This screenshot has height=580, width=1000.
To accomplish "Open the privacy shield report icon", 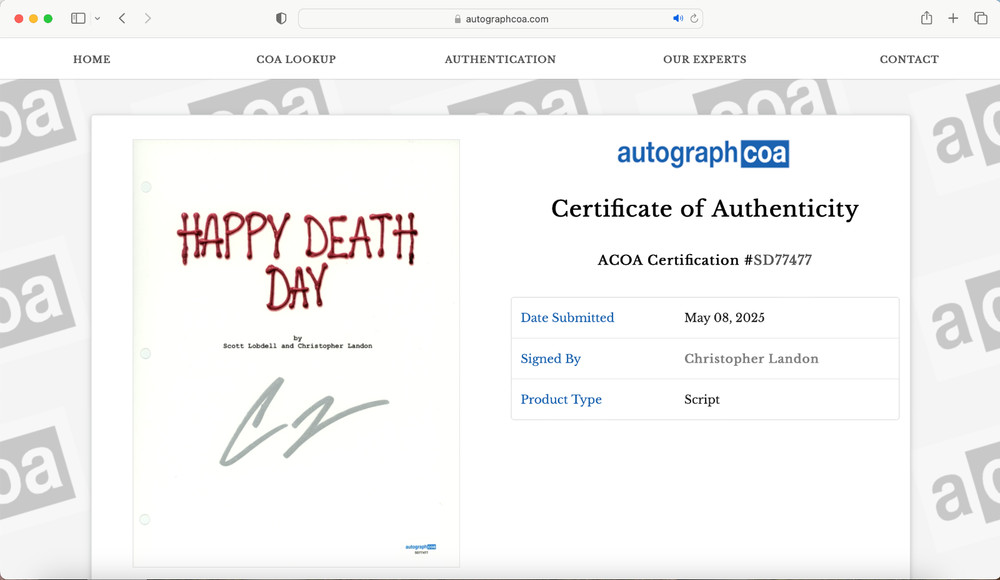I will click(x=281, y=19).
